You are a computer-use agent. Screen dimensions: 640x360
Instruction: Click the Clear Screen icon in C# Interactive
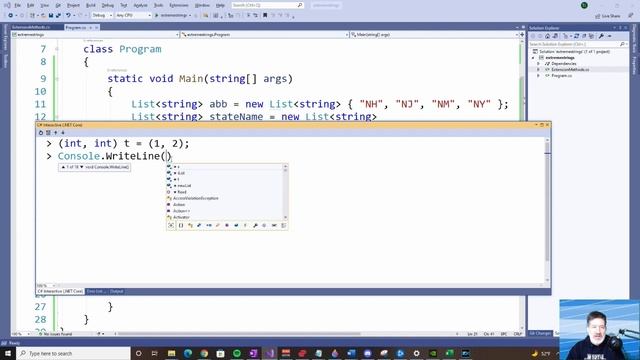[x=48, y=133]
